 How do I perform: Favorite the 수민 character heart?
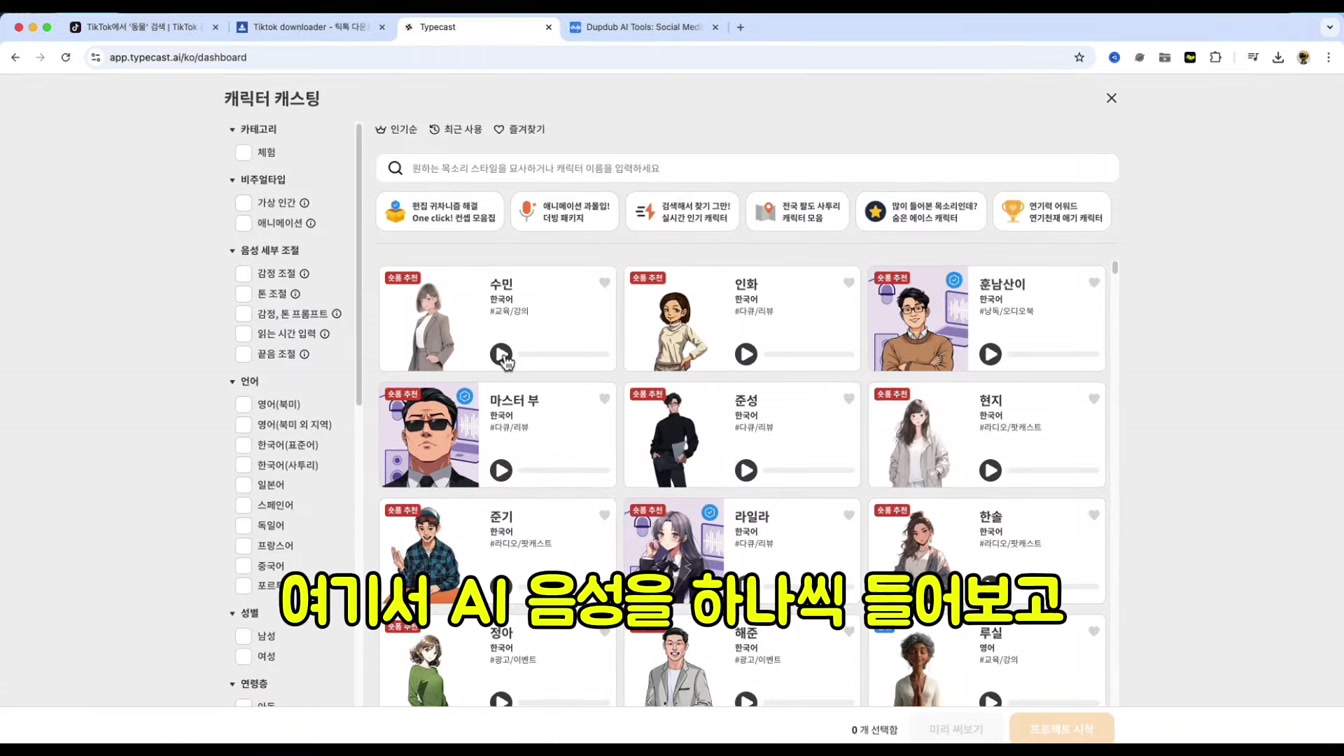[604, 283]
